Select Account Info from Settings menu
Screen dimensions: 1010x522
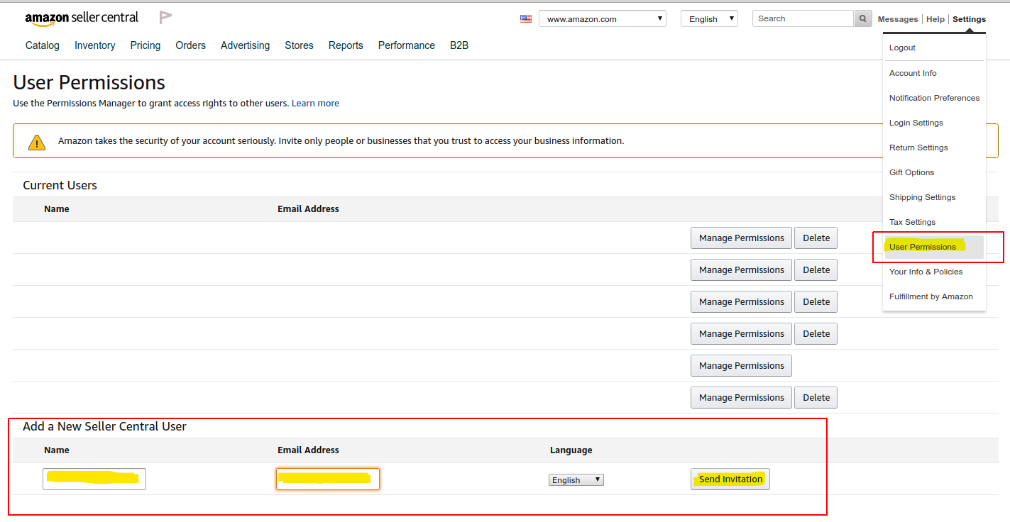tap(913, 73)
